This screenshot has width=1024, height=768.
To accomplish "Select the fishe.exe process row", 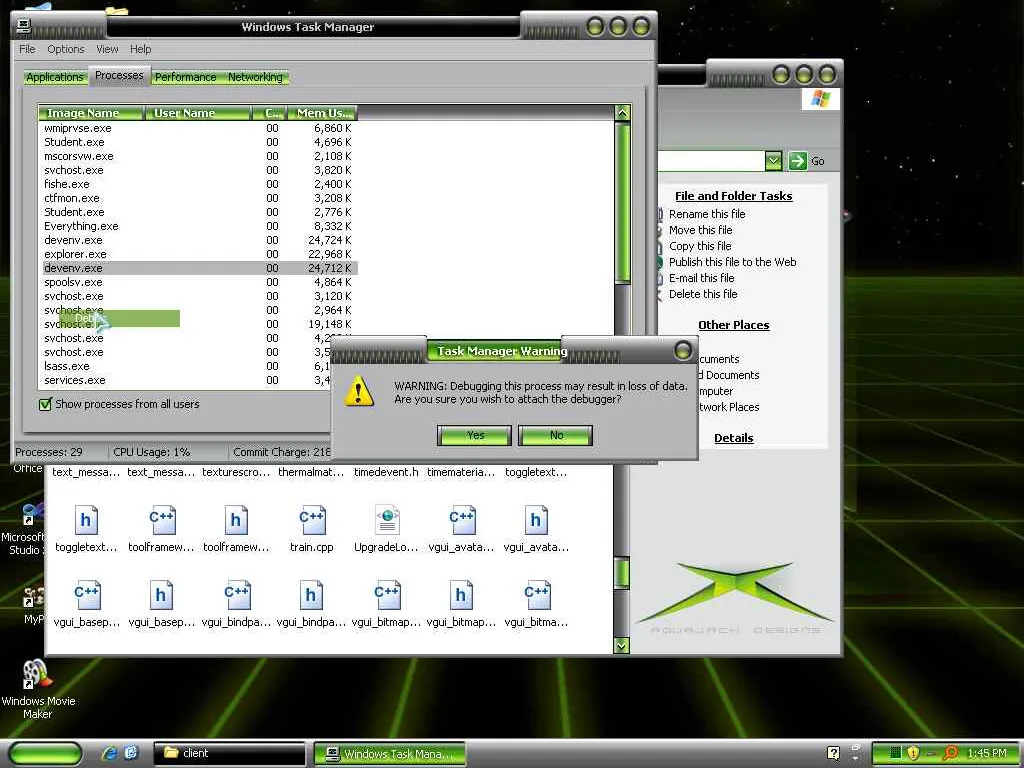I will click(x=198, y=184).
